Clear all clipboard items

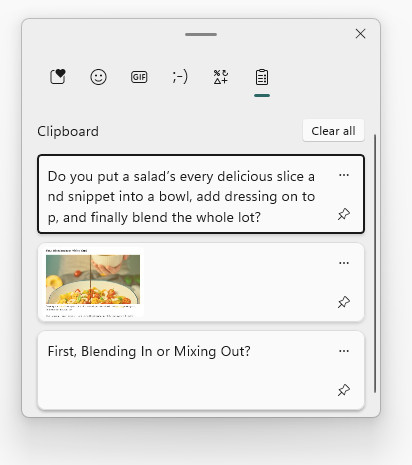(x=333, y=131)
